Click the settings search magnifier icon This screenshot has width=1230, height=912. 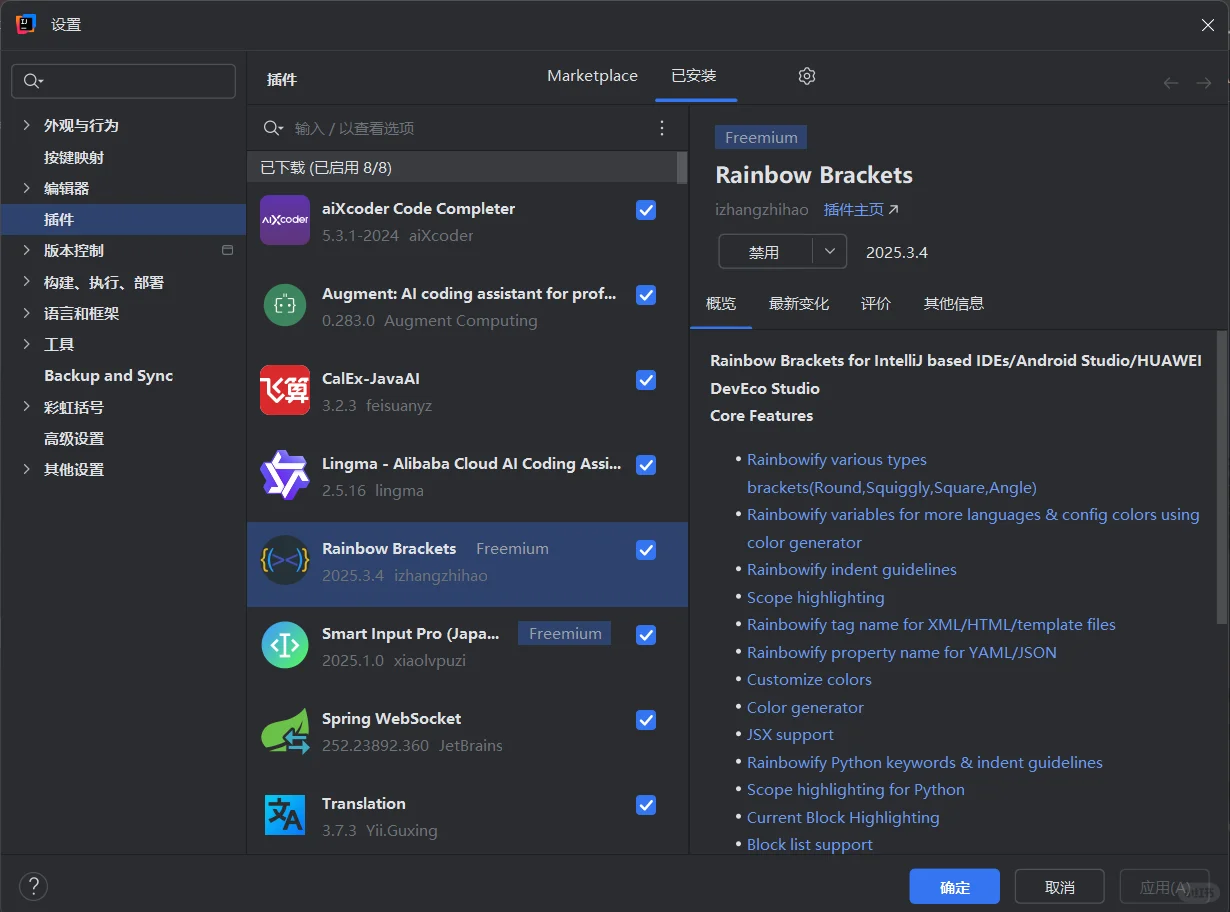pos(33,81)
